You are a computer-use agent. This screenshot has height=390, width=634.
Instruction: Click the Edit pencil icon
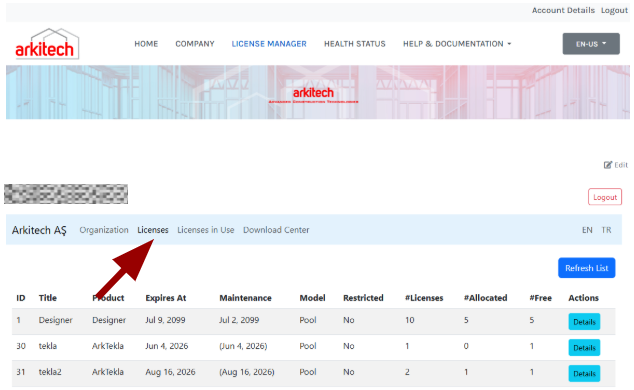608,165
